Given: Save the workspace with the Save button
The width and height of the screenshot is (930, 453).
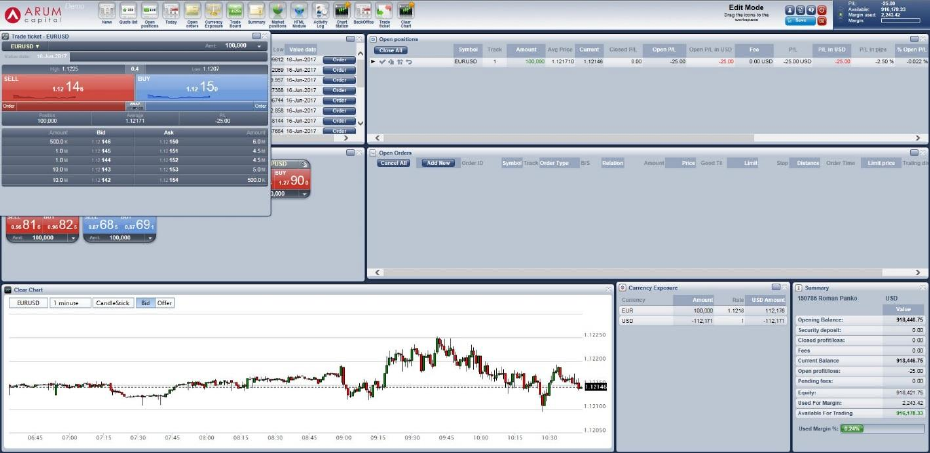Looking at the screenshot, I should coord(801,21).
